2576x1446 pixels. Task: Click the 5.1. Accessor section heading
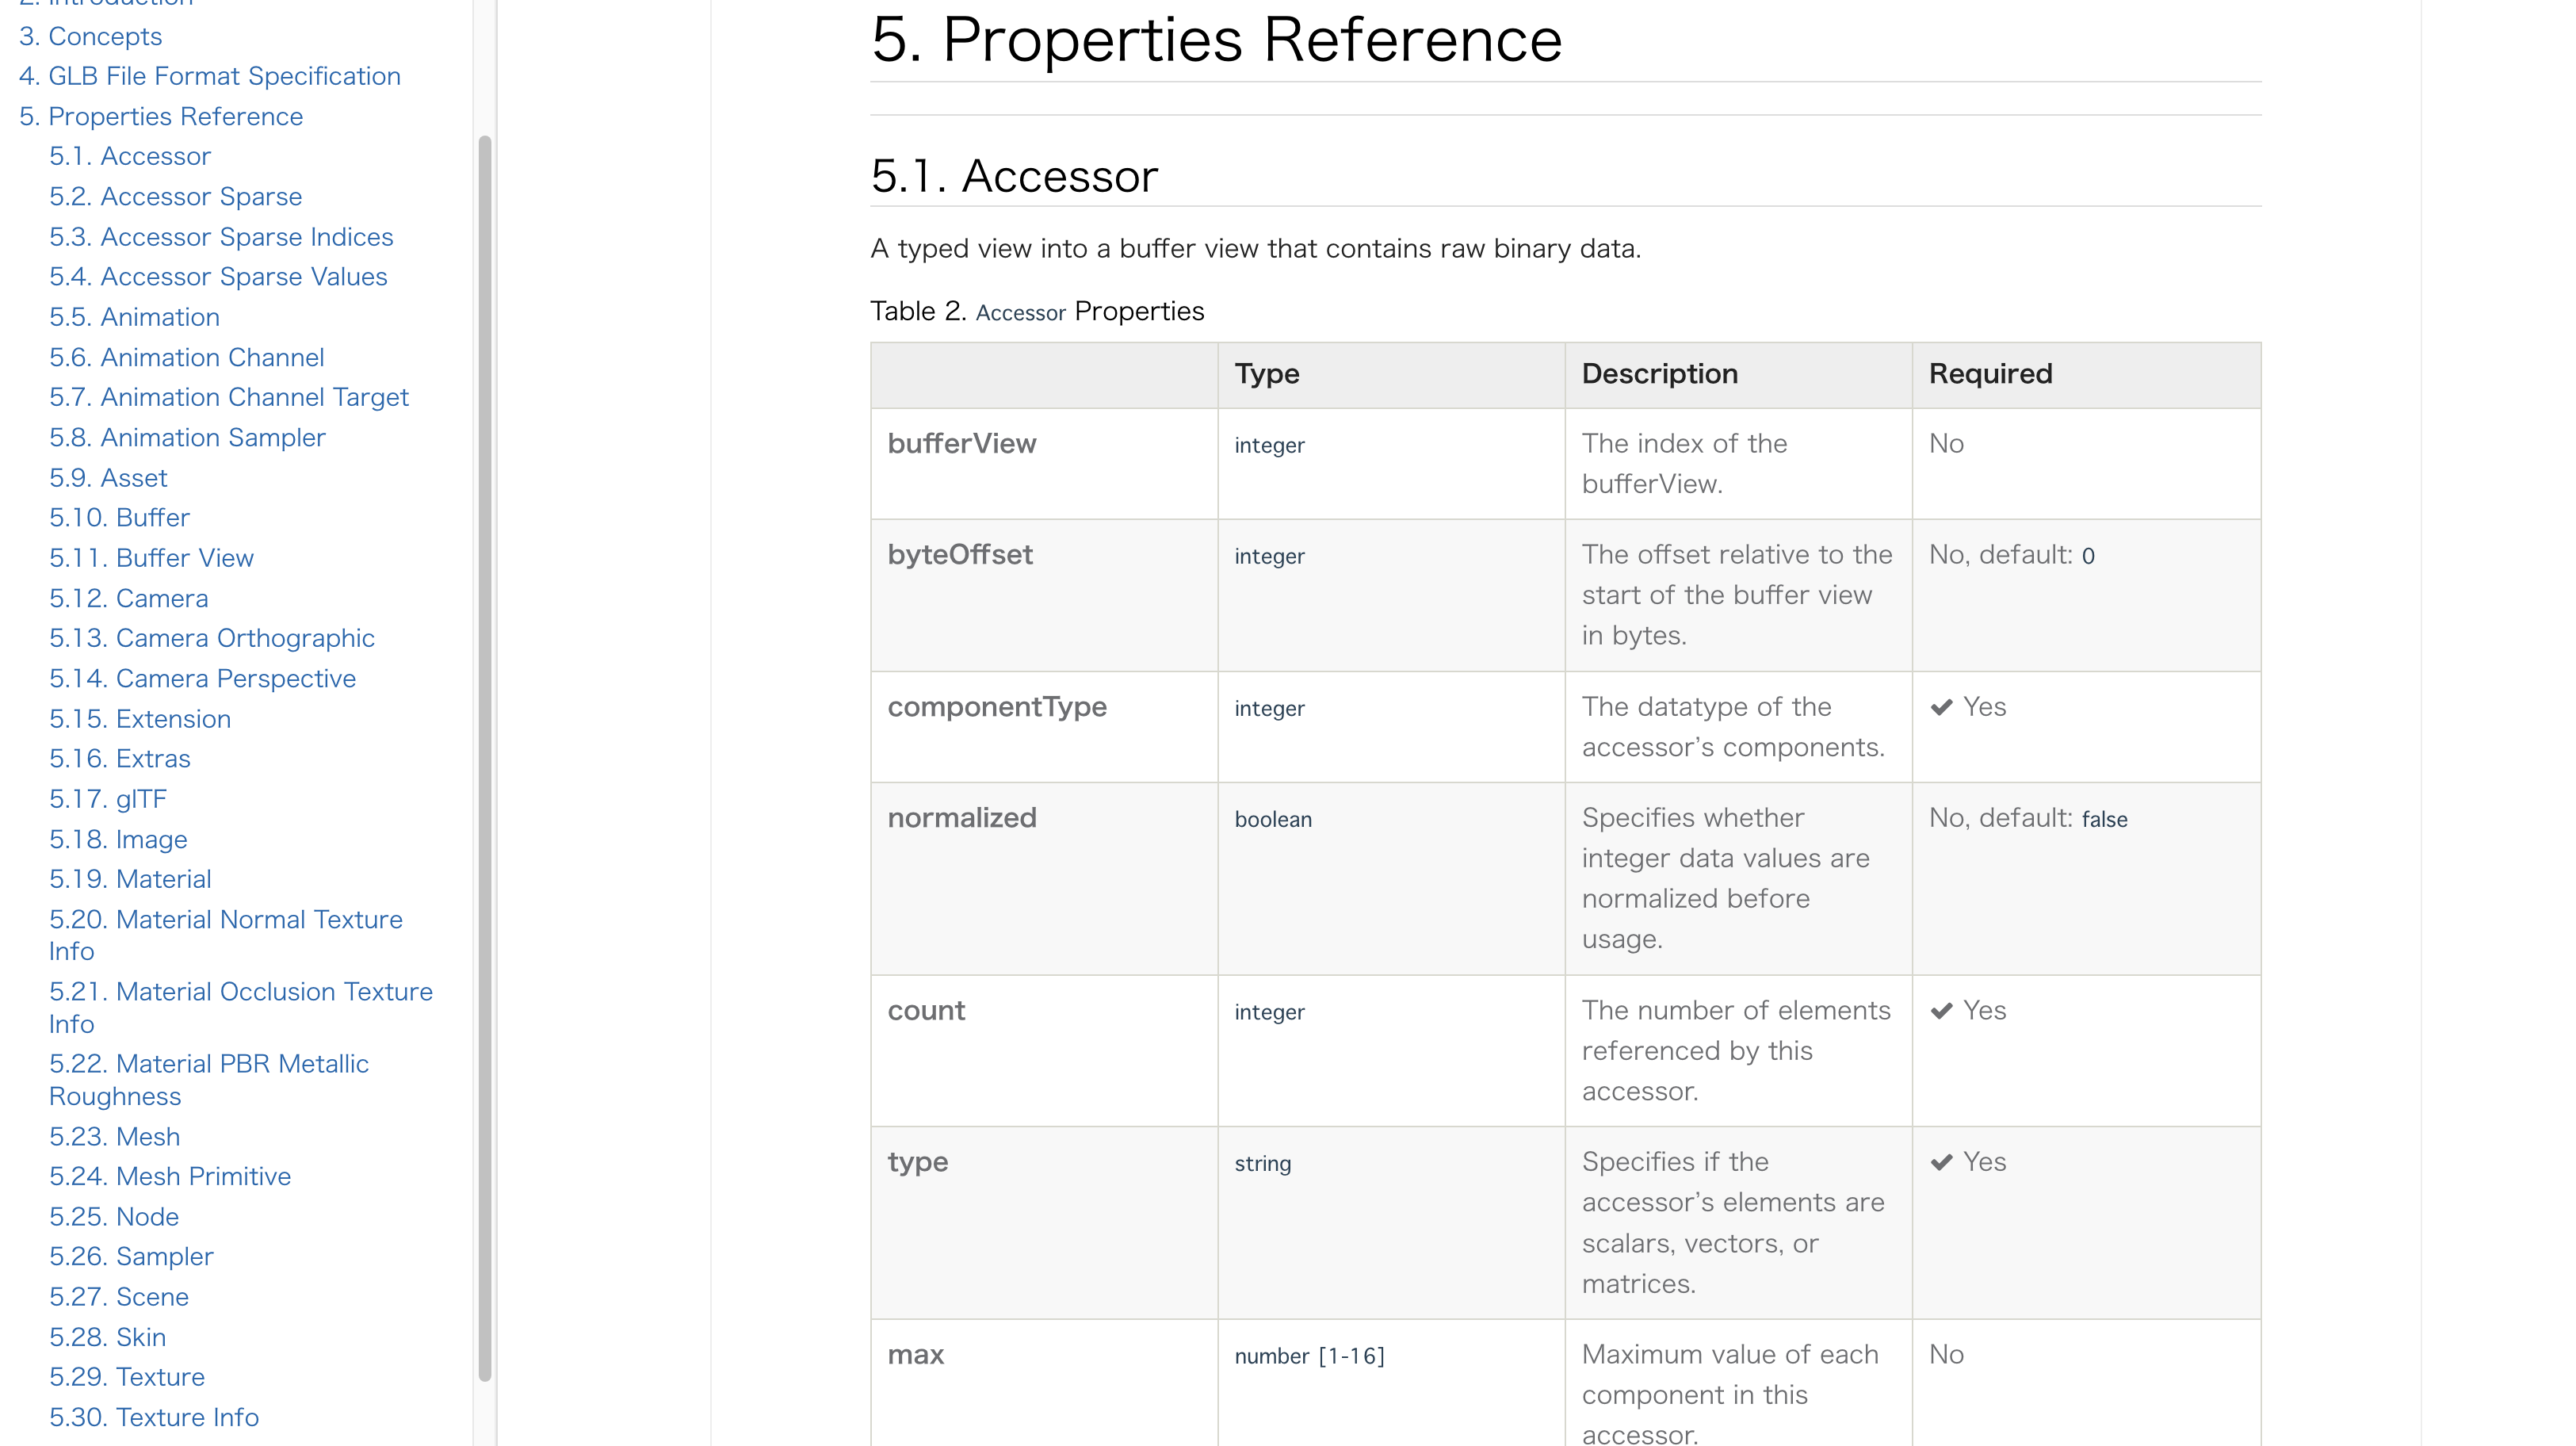[1014, 176]
